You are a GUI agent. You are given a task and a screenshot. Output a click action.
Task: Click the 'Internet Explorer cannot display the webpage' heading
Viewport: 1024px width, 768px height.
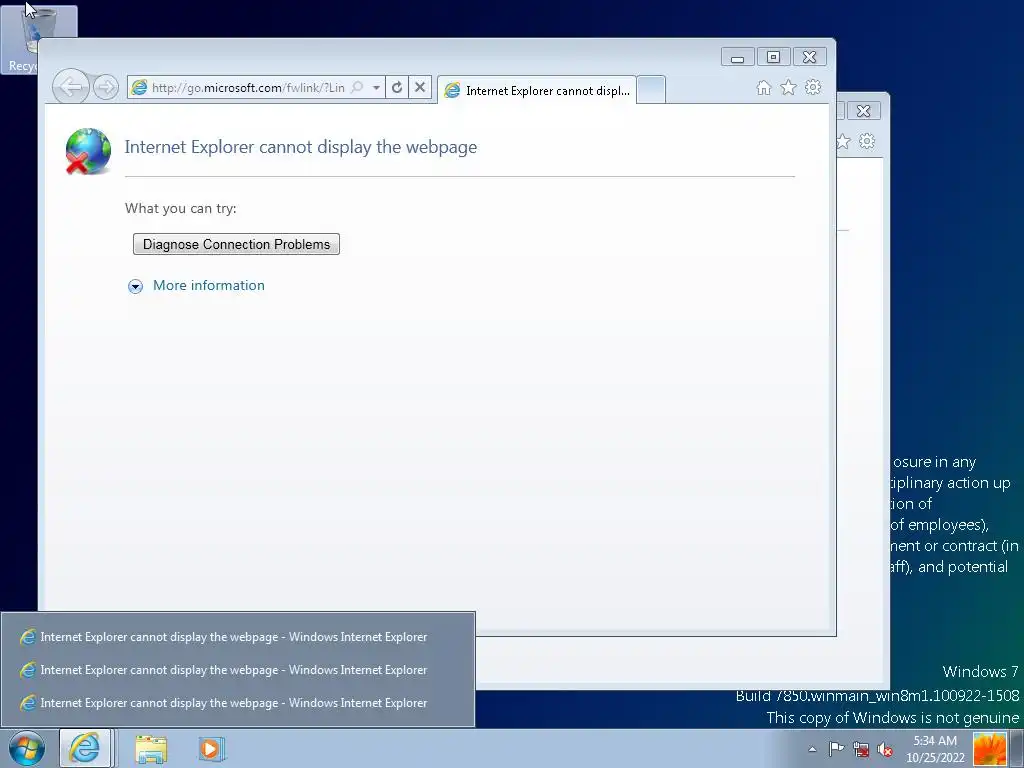pos(301,147)
